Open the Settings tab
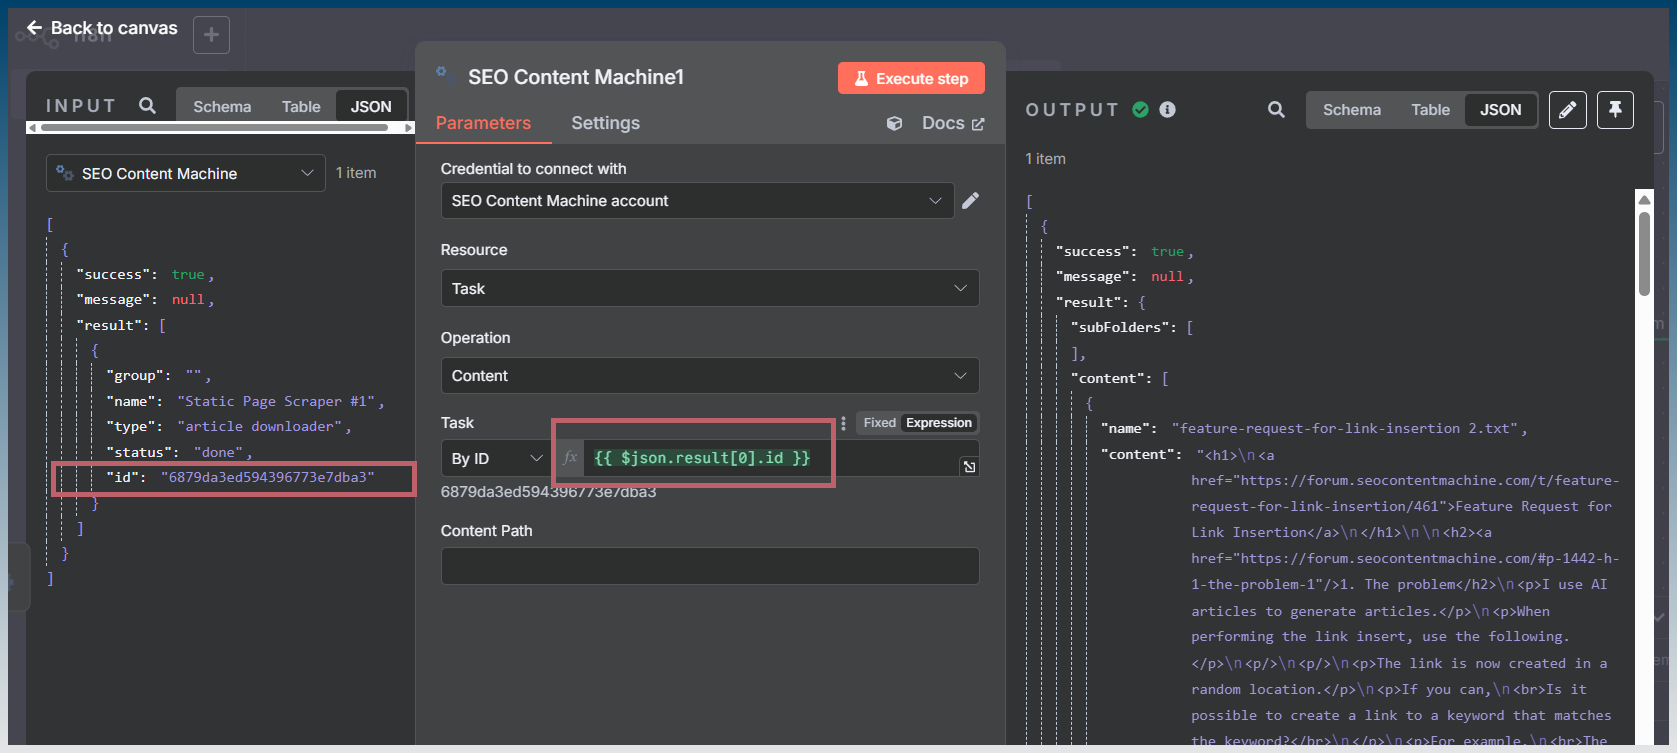 pyautogui.click(x=605, y=123)
